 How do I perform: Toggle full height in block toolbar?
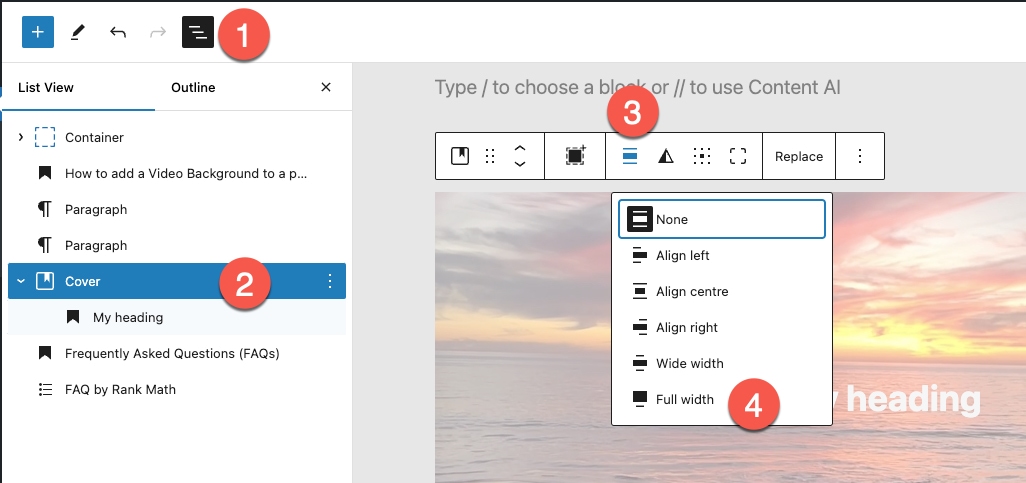[x=738, y=156]
